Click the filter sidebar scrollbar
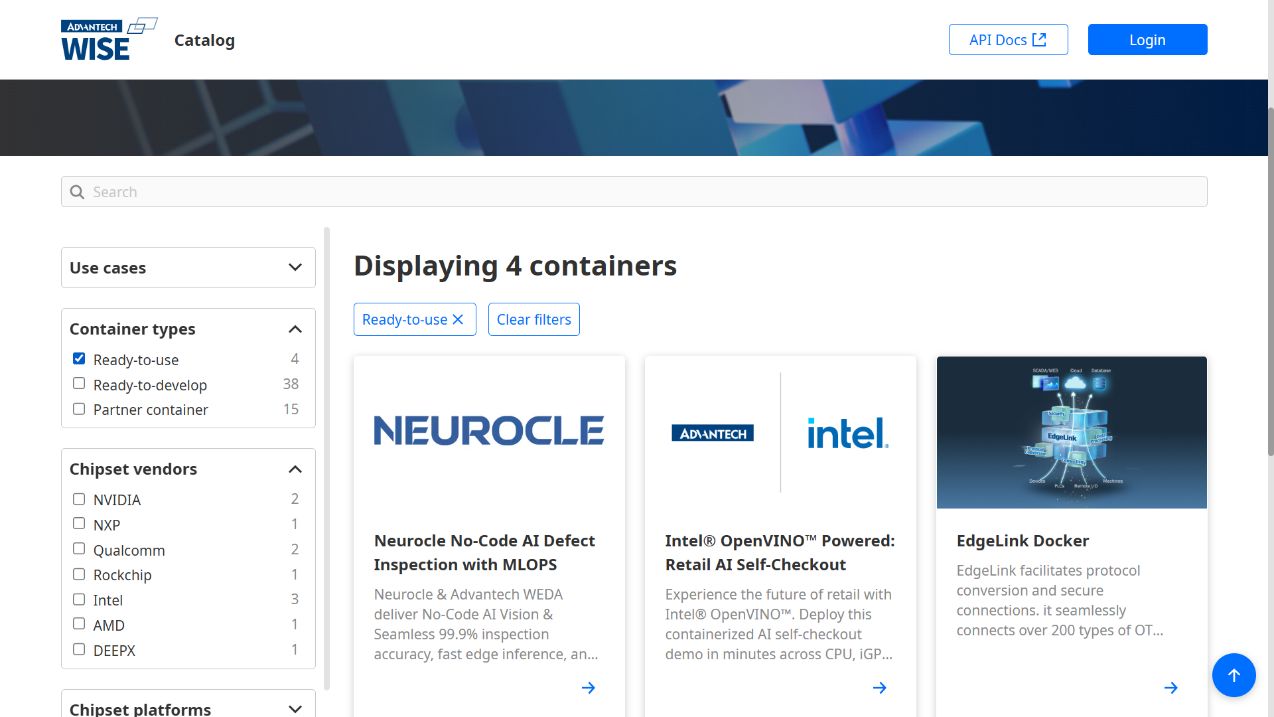 tap(326, 458)
